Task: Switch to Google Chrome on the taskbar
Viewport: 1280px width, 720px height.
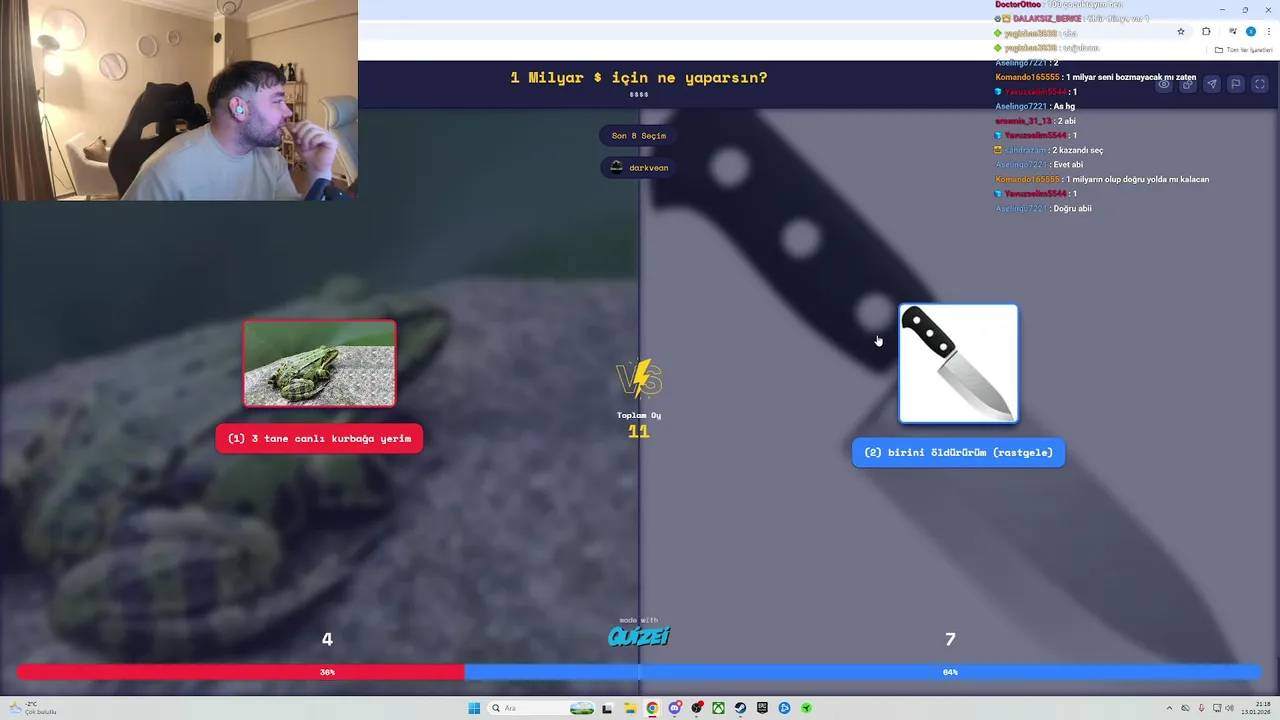Action: click(652, 708)
